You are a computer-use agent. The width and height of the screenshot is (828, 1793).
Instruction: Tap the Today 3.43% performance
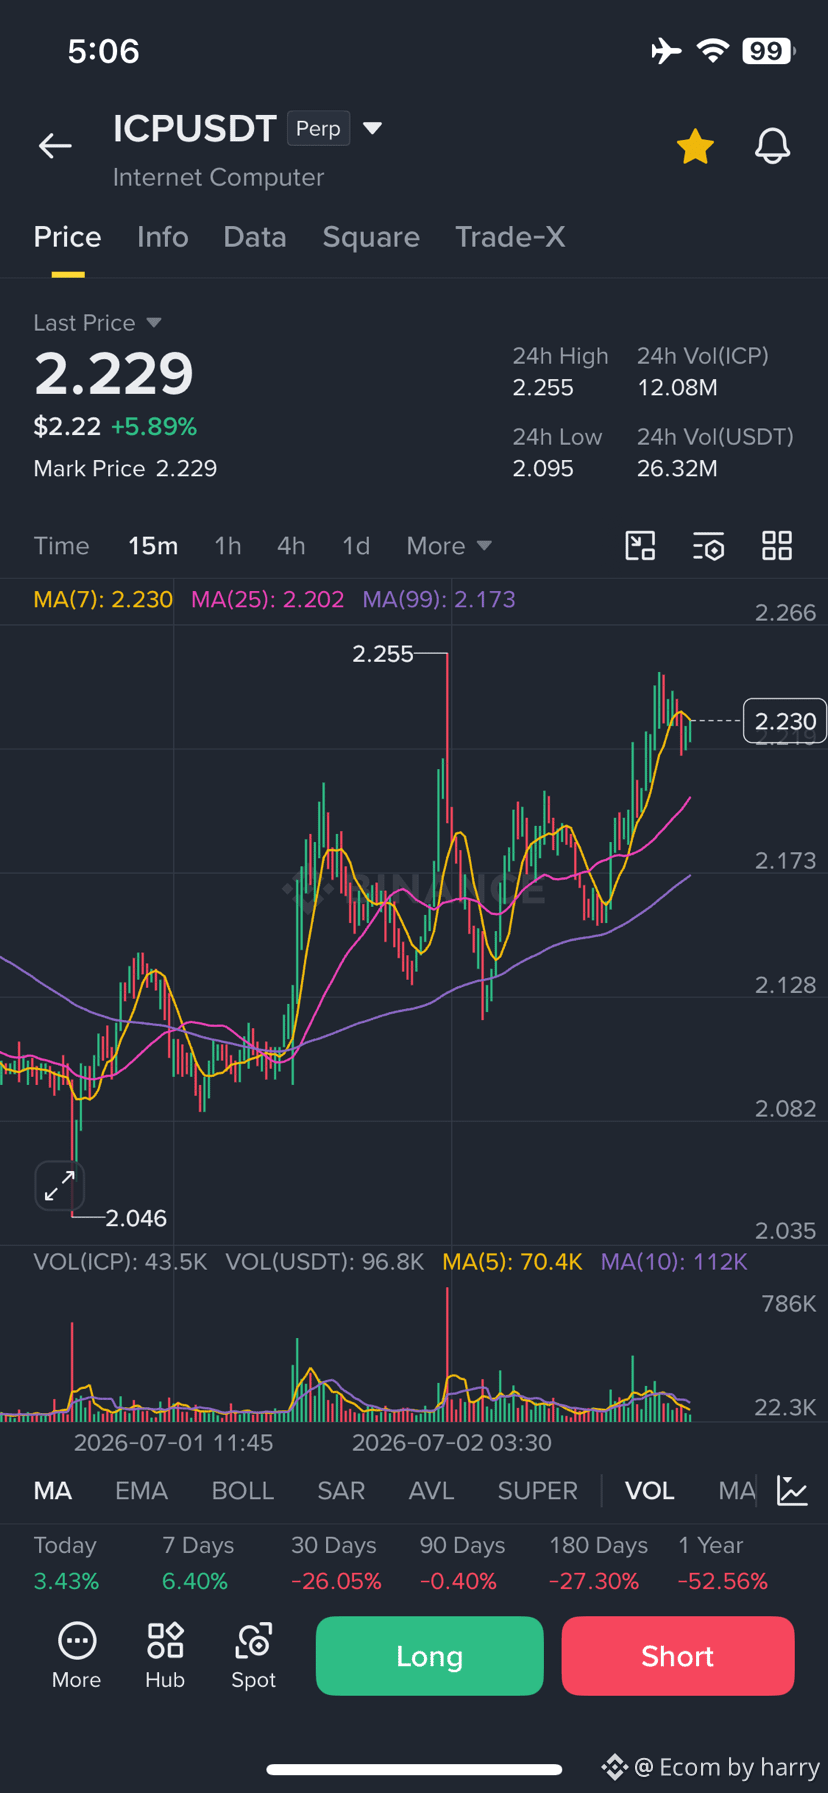[x=66, y=1563]
